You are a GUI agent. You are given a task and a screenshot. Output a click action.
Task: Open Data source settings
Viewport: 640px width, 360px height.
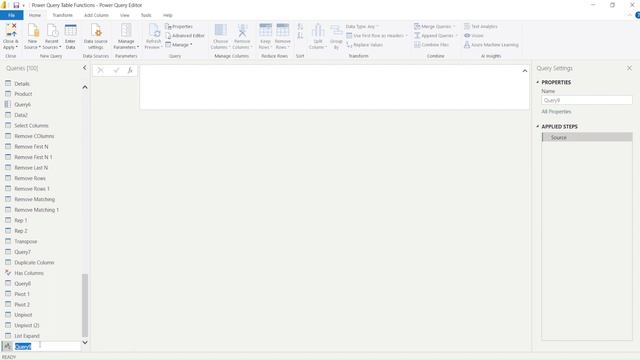pos(96,36)
